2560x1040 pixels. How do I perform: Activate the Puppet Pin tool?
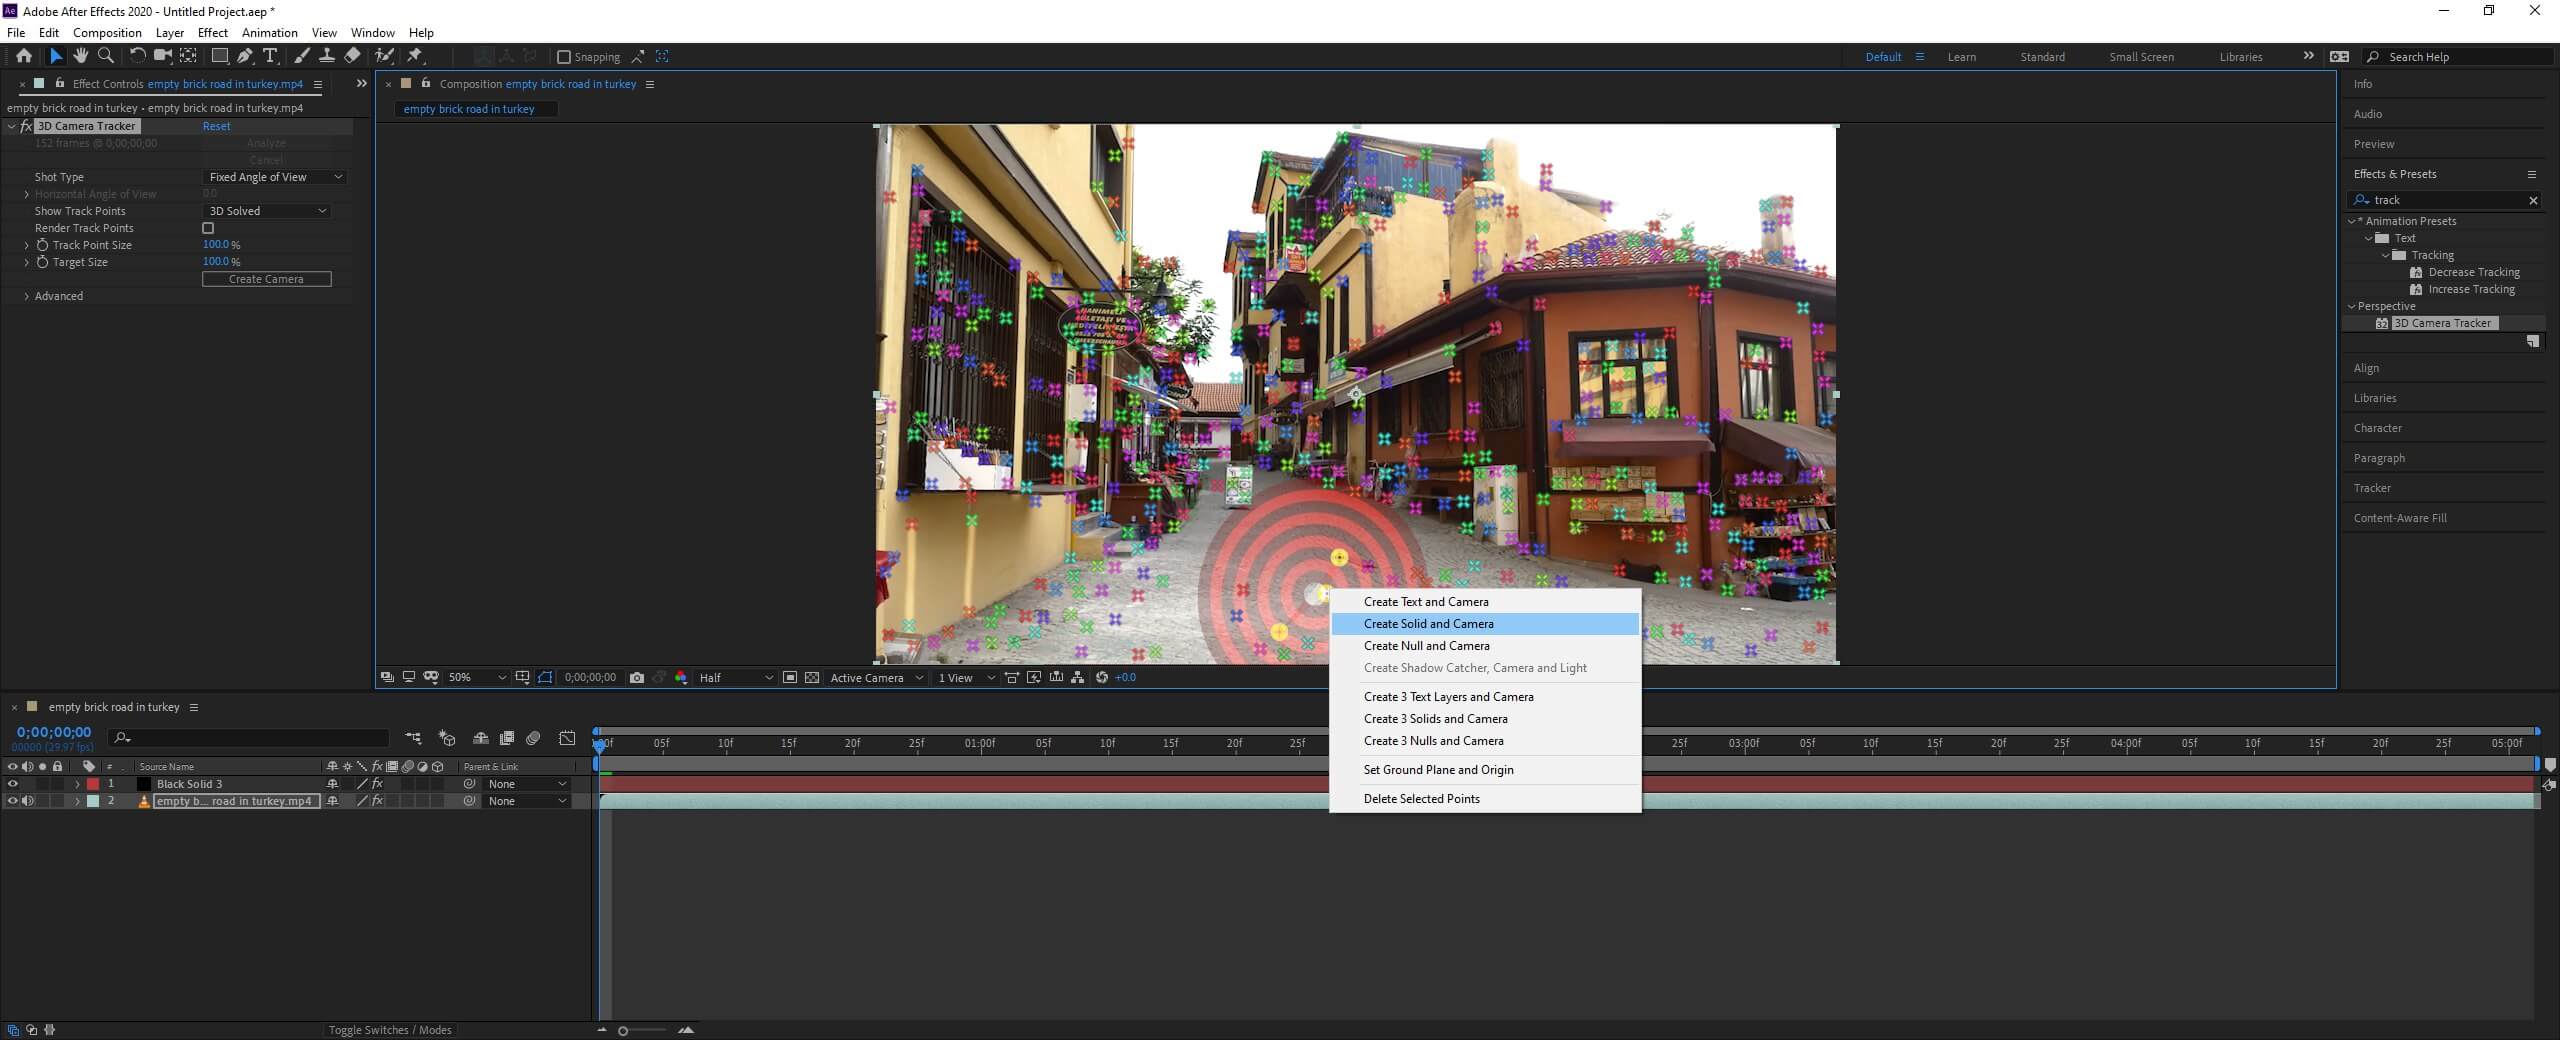point(415,56)
